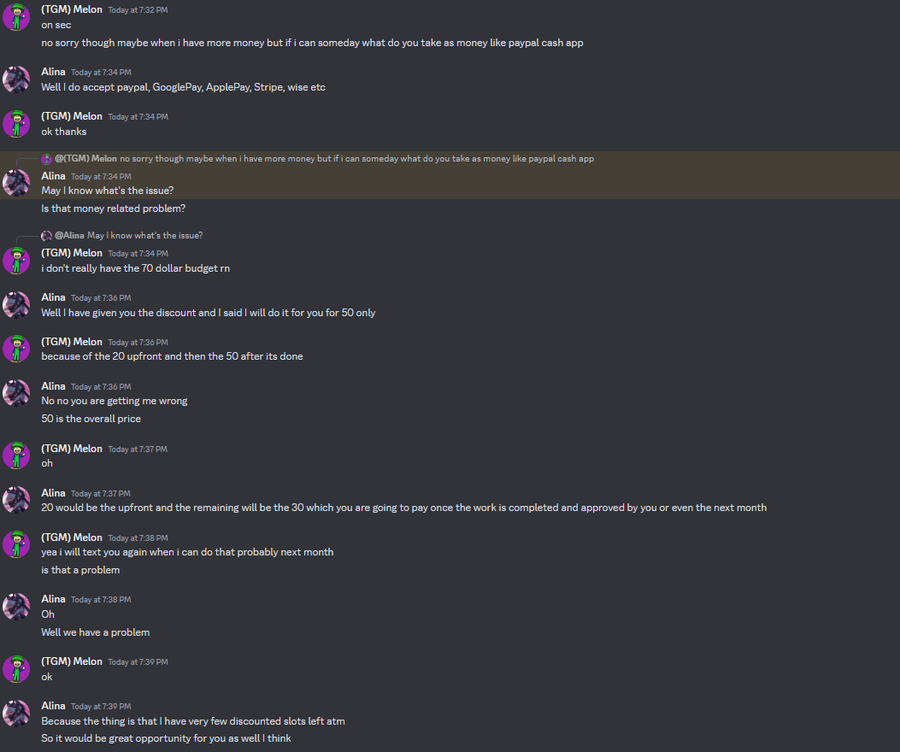Viewport: 900px width, 752px height.
Task: Click the message "Is that money related problem?"
Action: click(113, 208)
